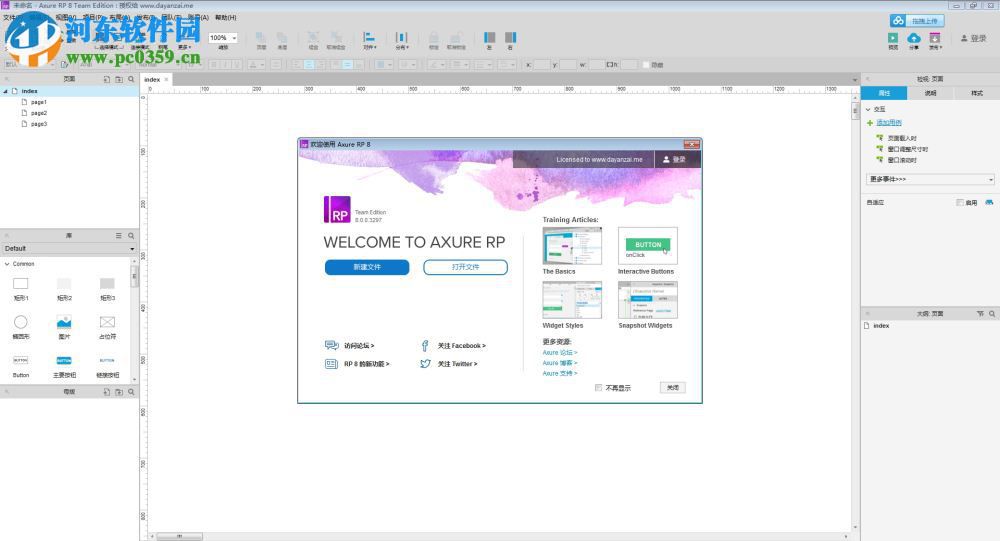
Task: Select the 椭圆形 ellipse widget
Action: click(20, 322)
